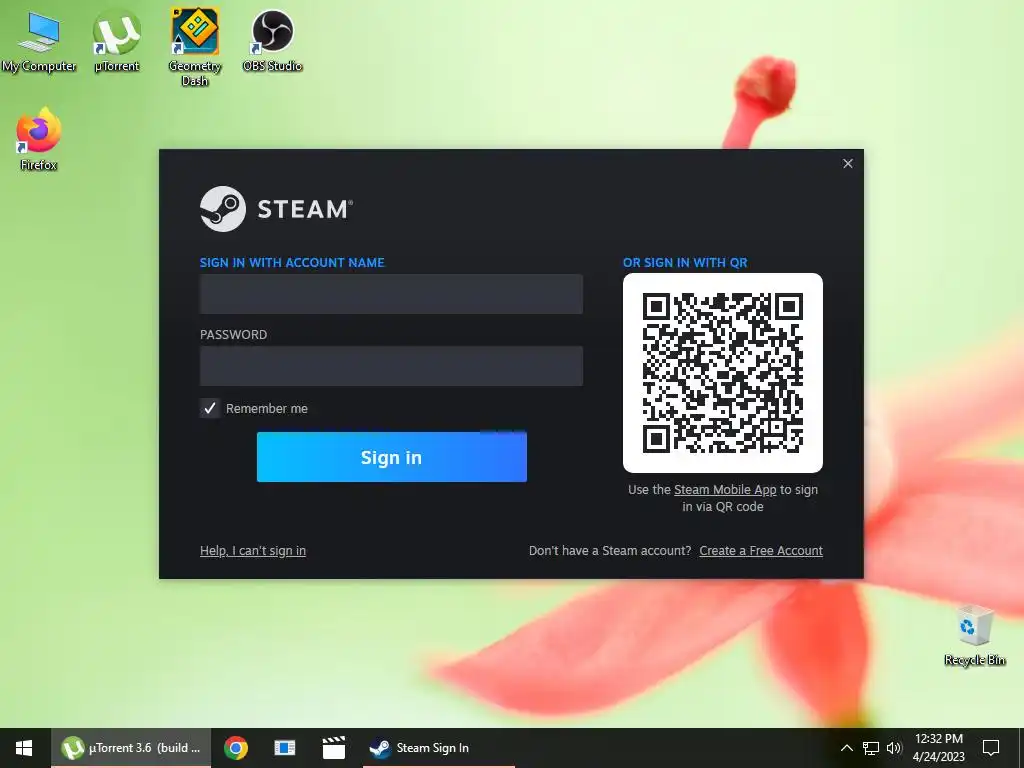1024x768 pixels.
Task: Open the Recycle Bin icon
Action: point(974,635)
